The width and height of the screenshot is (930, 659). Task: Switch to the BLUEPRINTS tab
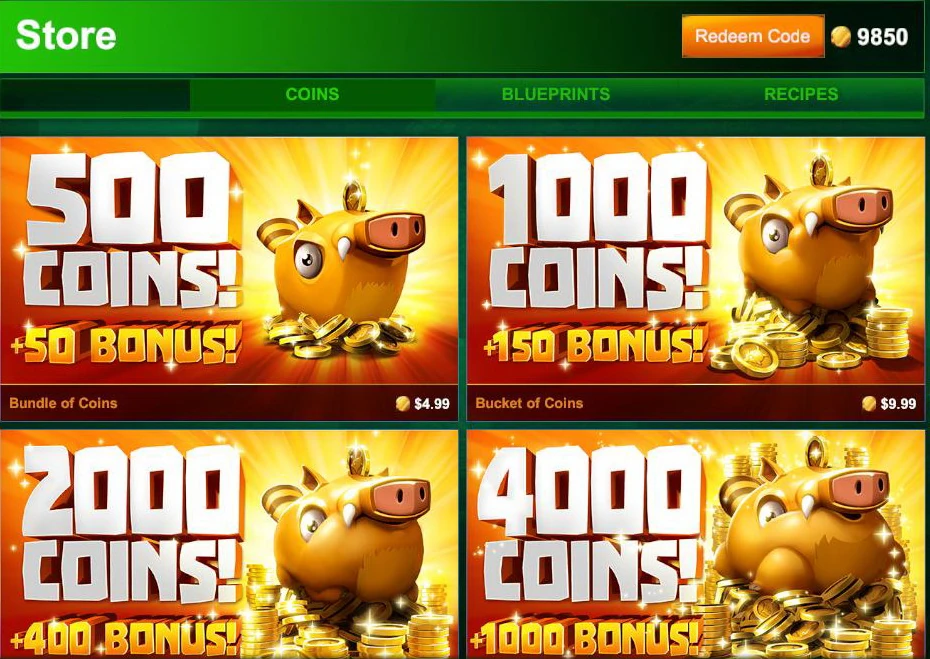556,94
